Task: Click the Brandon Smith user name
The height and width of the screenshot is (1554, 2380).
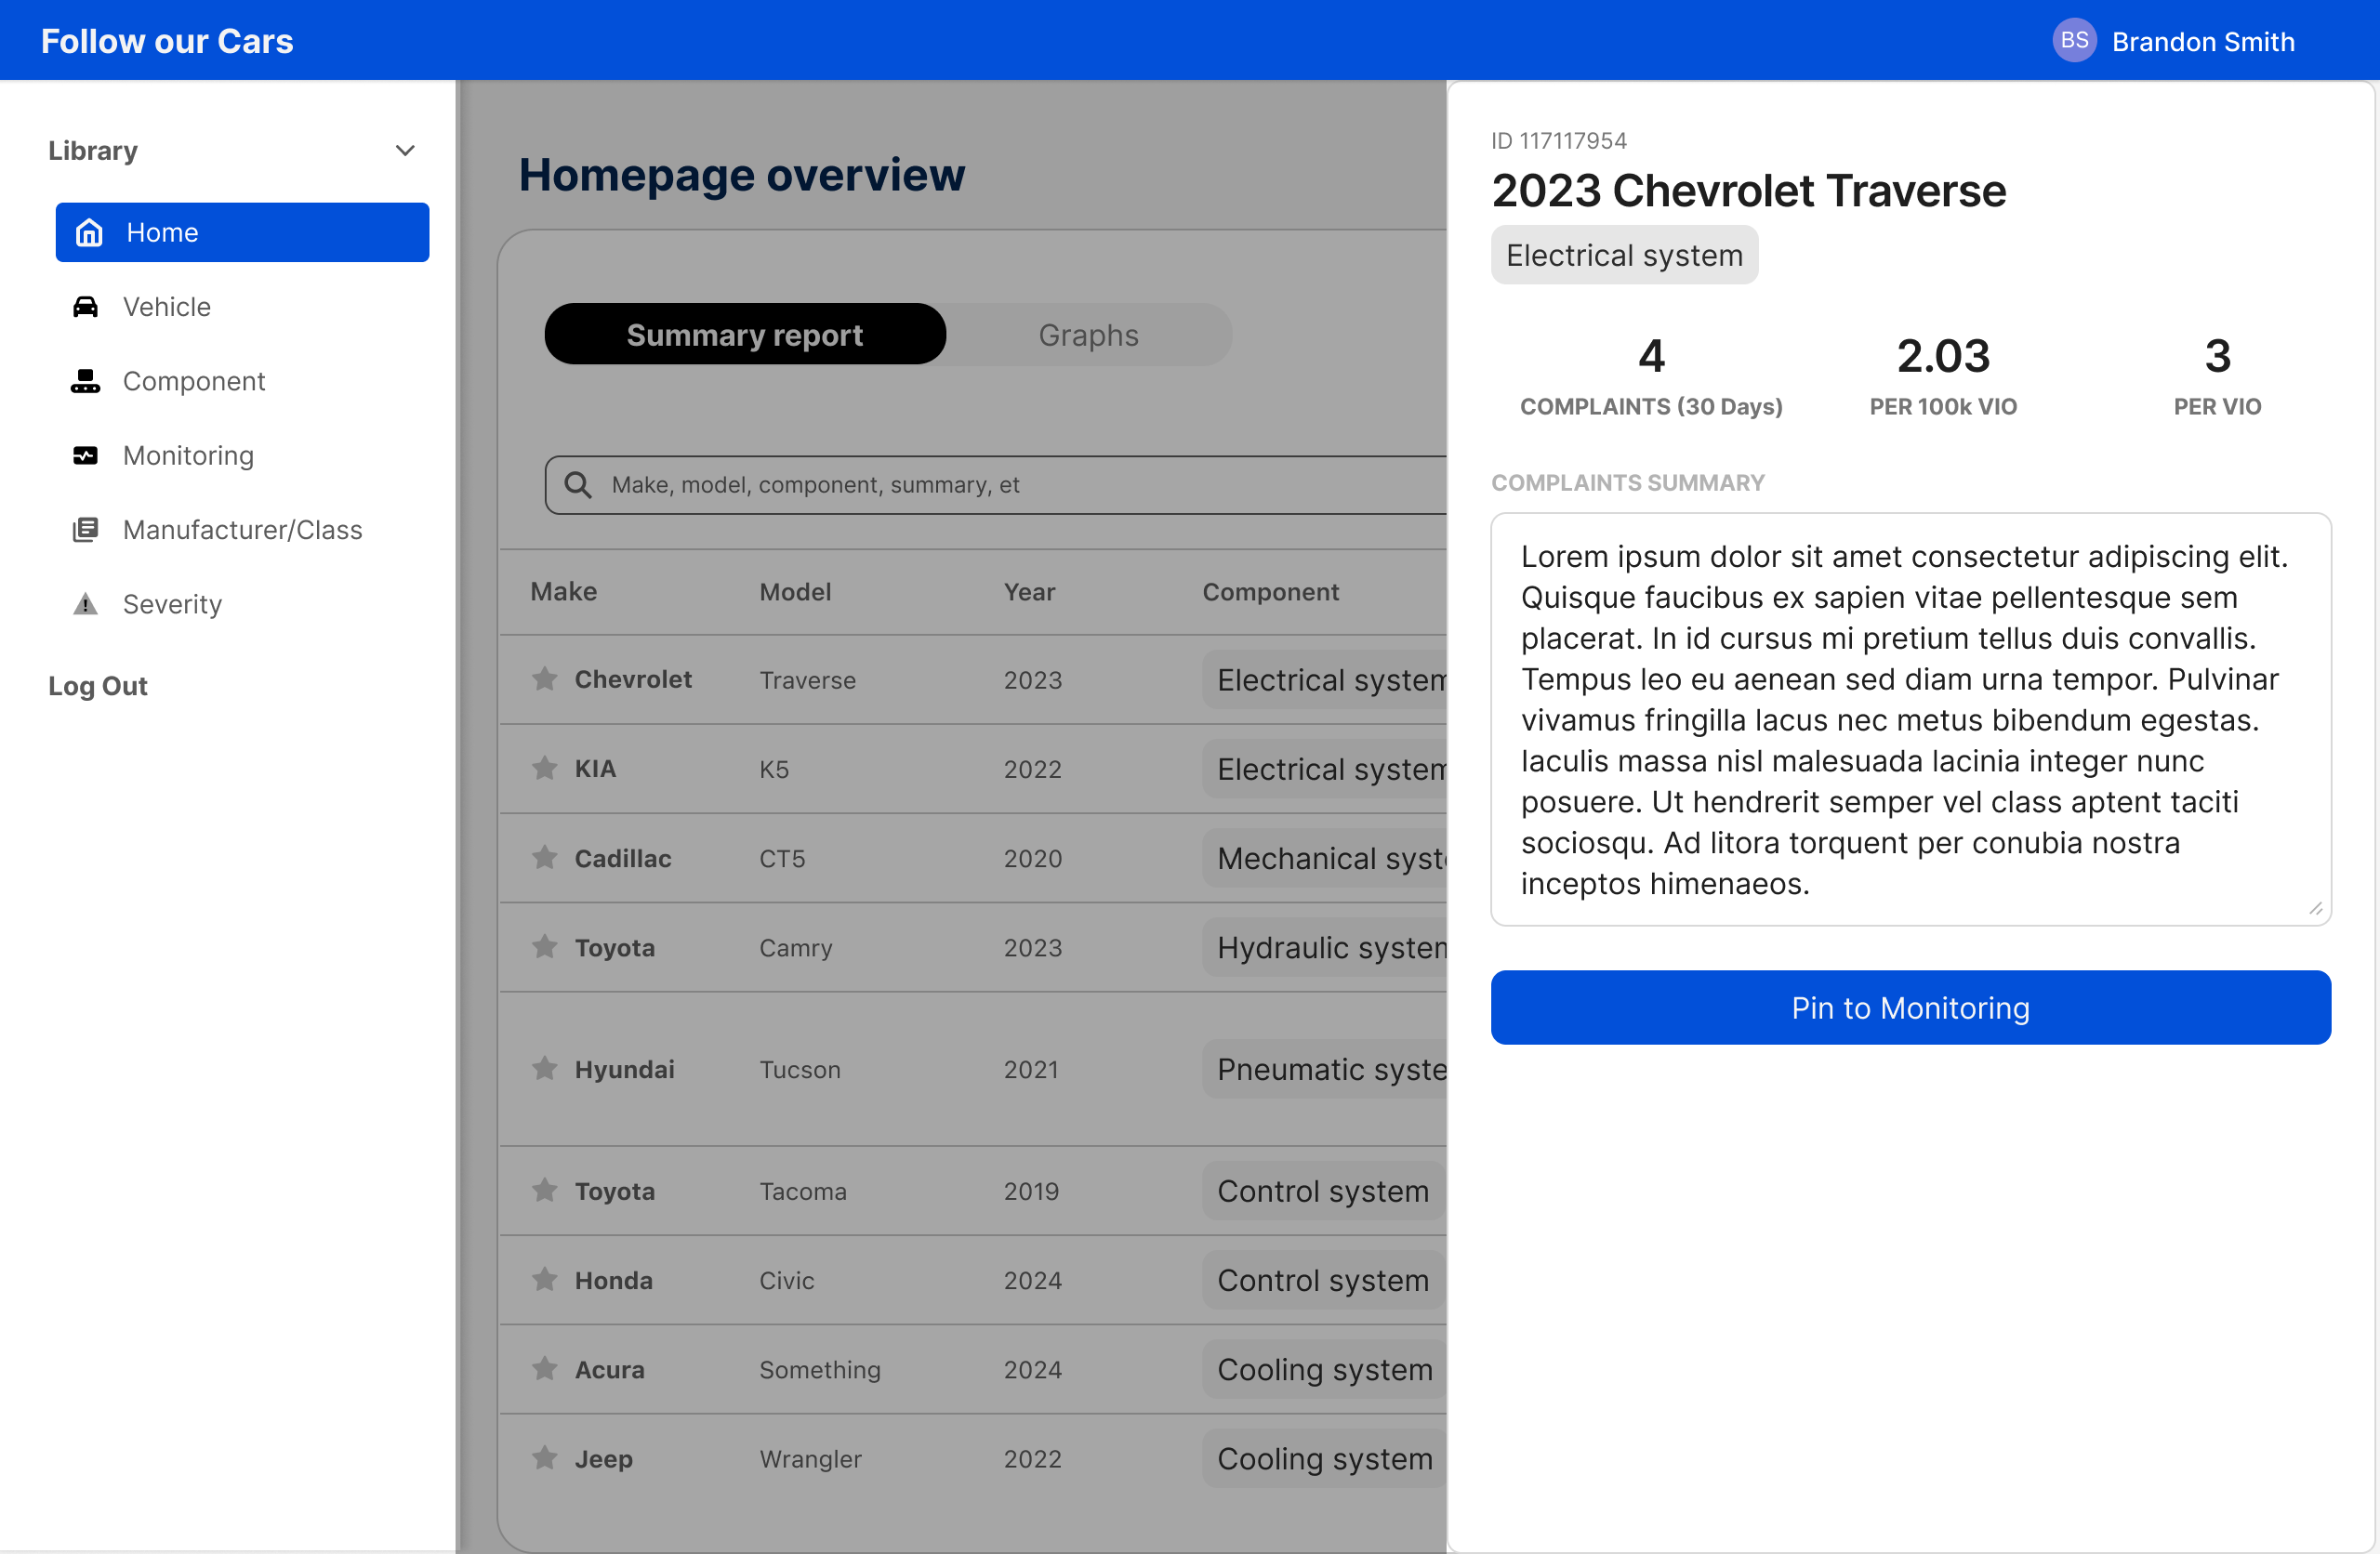Action: click(2203, 41)
